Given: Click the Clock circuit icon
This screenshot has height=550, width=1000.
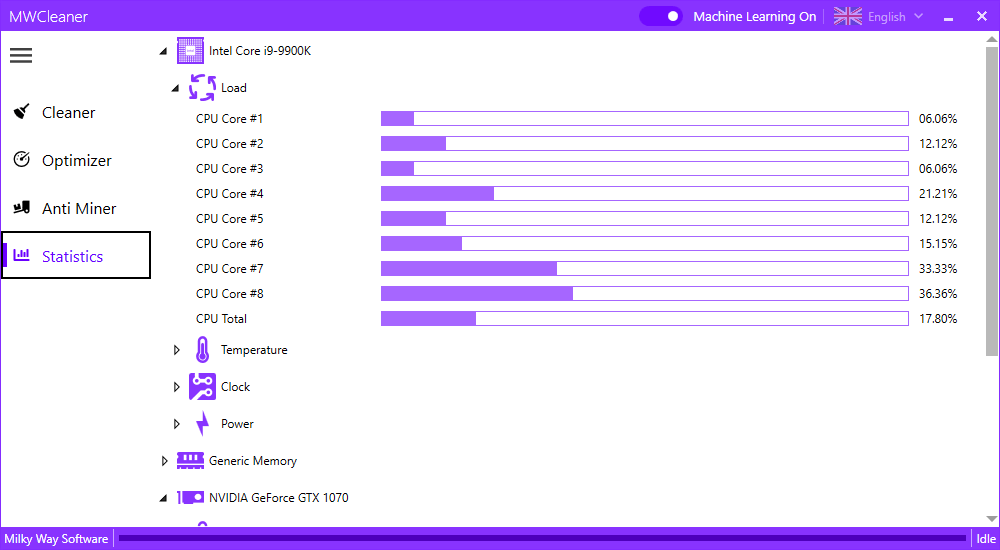Looking at the screenshot, I should click(202, 387).
